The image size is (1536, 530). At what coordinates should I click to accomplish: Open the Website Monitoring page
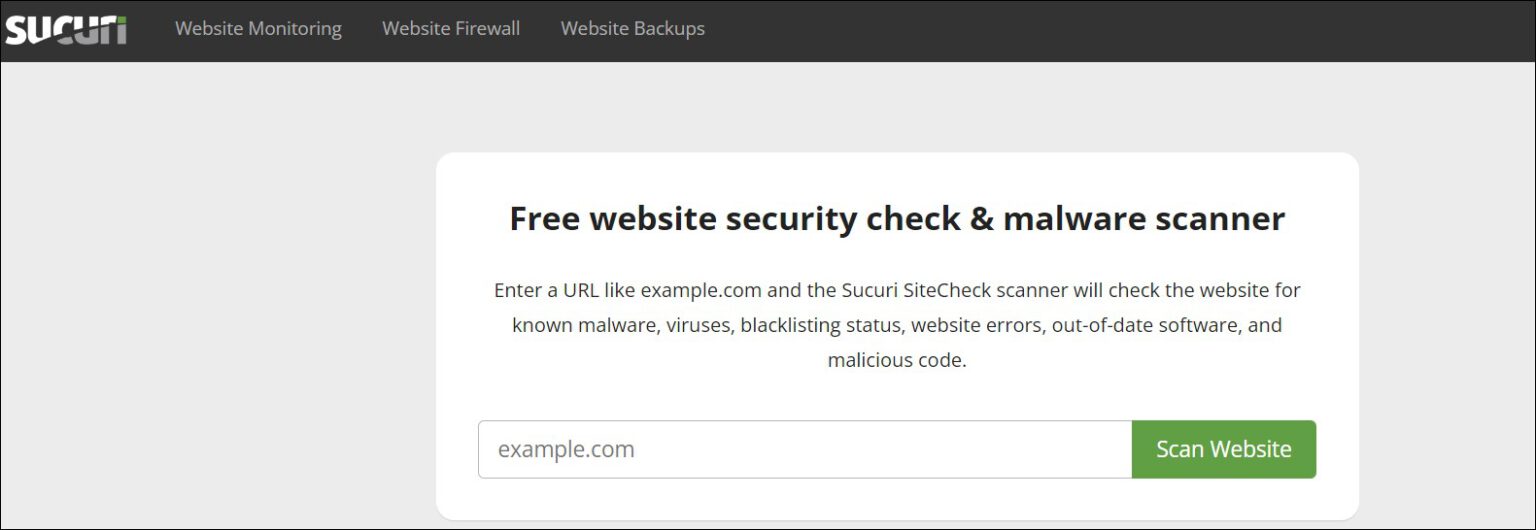tap(258, 29)
